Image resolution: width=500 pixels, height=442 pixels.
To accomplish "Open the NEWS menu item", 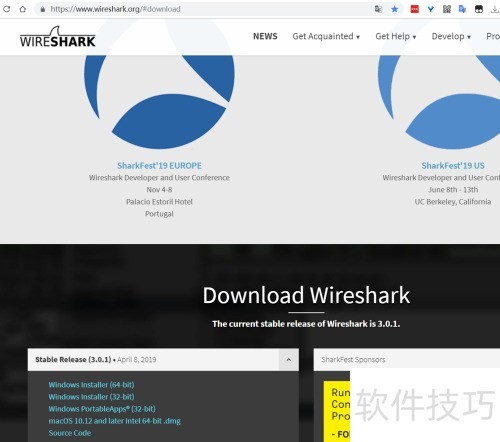I will tap(265, 36).
